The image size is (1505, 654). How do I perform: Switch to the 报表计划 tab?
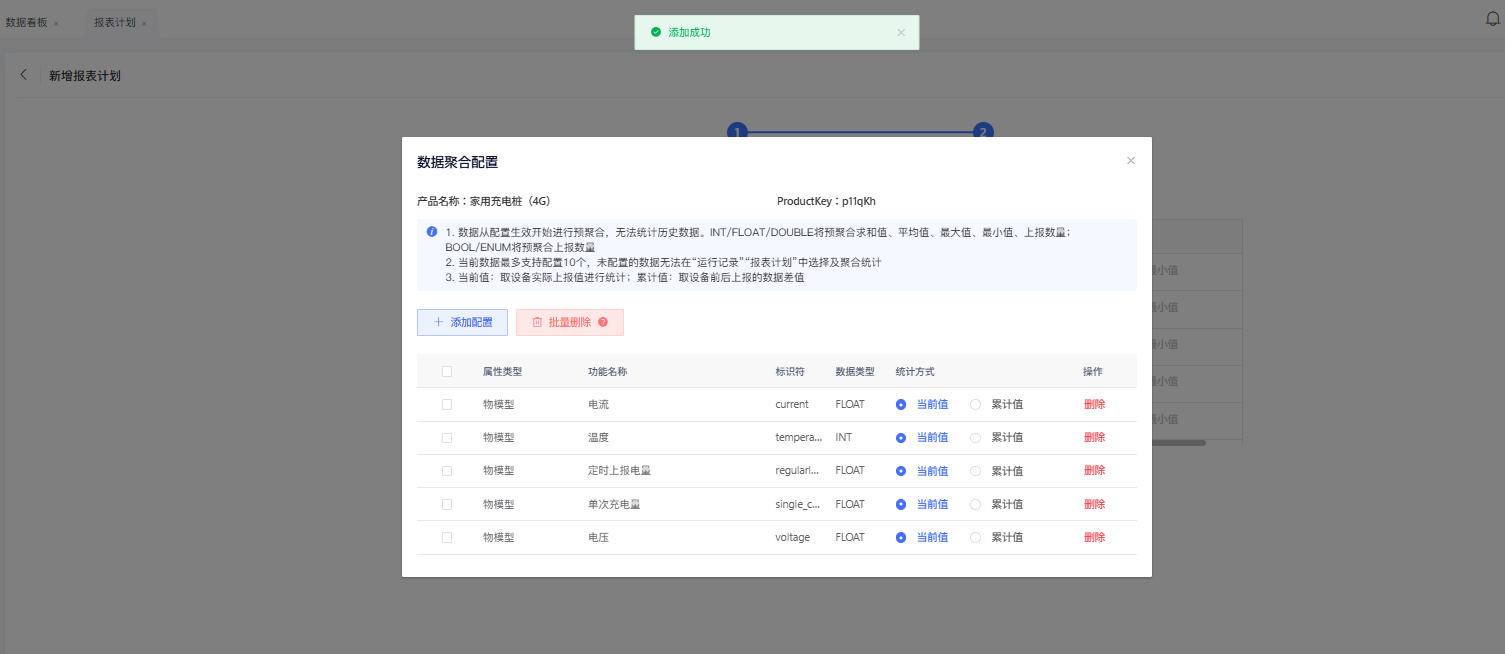[114, 22]
